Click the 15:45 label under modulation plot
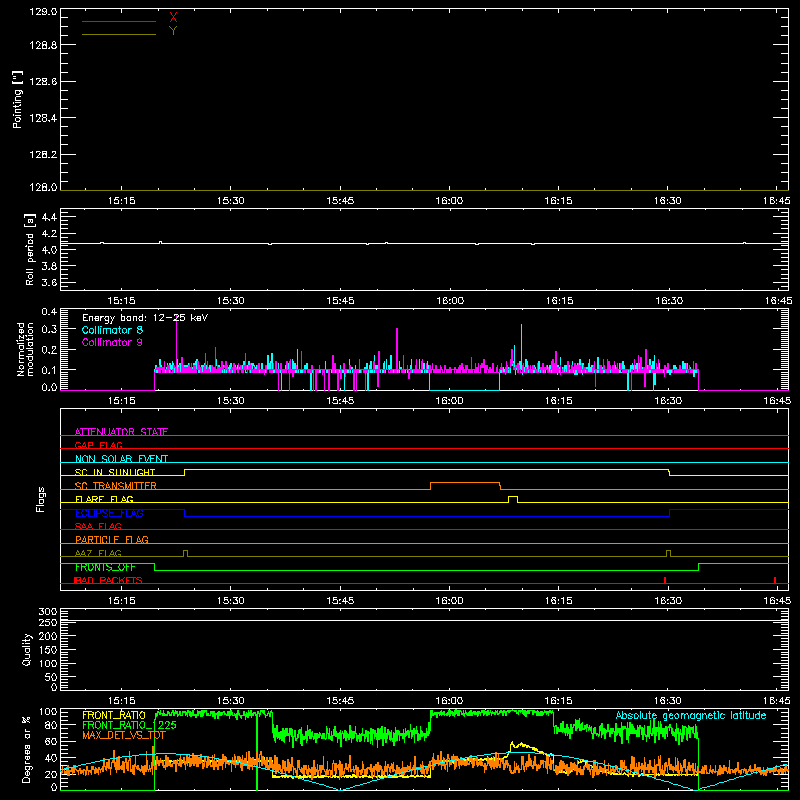The image size is (800, 800). 340,401
